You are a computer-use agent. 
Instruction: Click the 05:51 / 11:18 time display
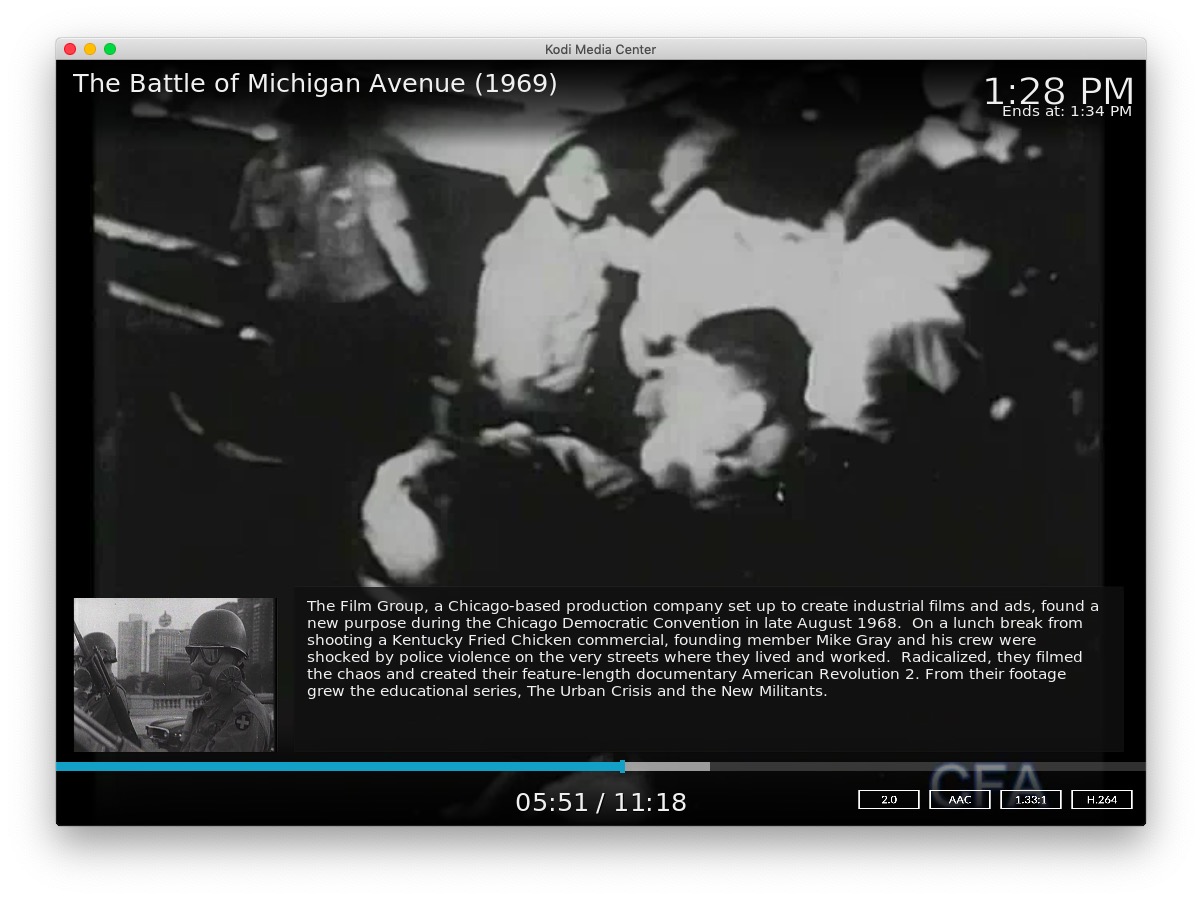coord(600,802)
